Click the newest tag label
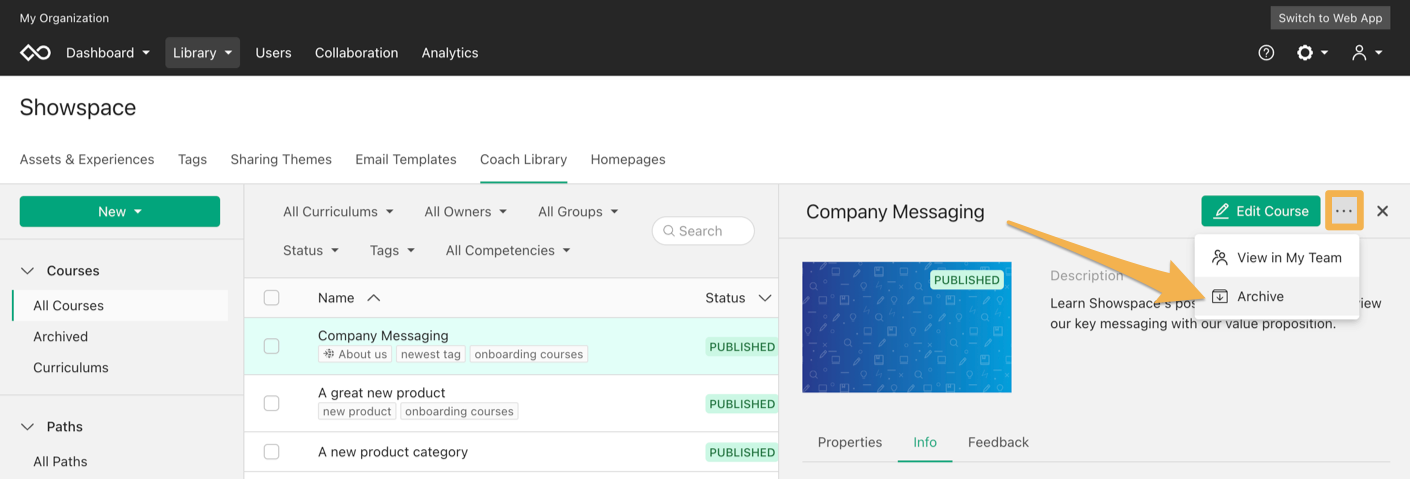Screen dimensions: 1410x479 click(x=431, y=354)
